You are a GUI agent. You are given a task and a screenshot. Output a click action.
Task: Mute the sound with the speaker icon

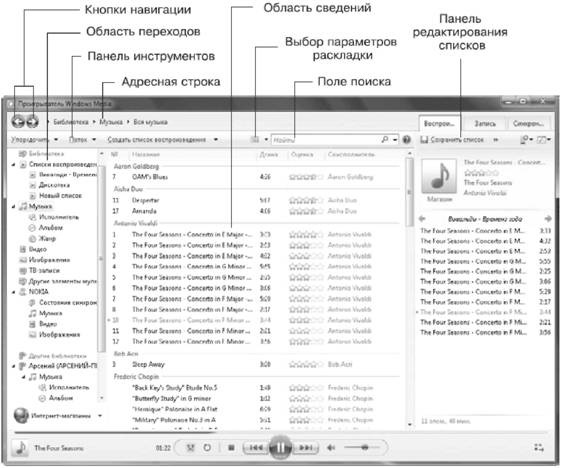coord(331,447)
